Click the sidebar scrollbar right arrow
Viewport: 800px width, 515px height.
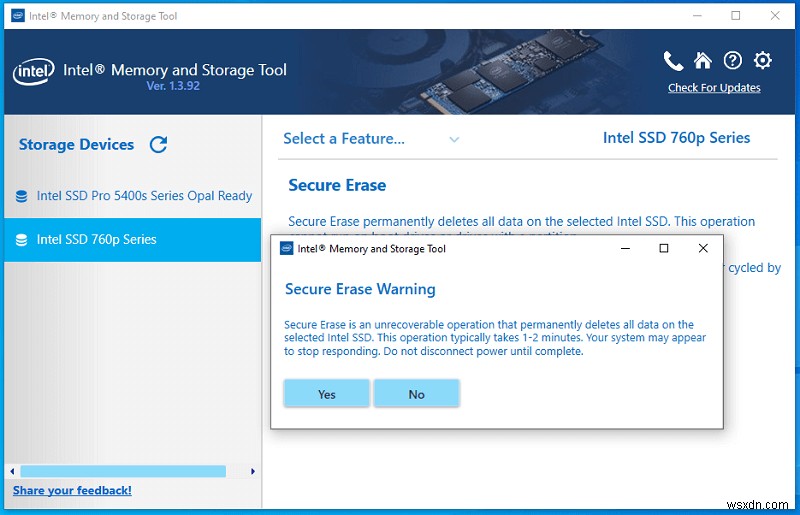pyautogui.click(x=253, y=471)
